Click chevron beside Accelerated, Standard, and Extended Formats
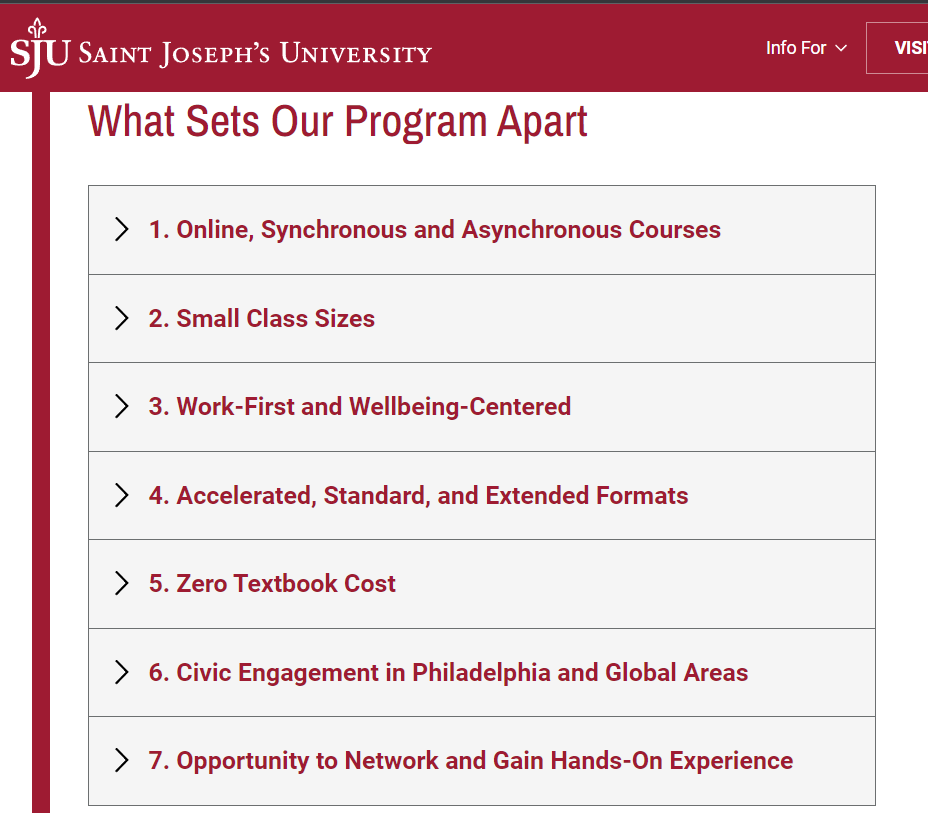Image resolution: width=928 pixels, height=813 pixels. click(121, 495)
